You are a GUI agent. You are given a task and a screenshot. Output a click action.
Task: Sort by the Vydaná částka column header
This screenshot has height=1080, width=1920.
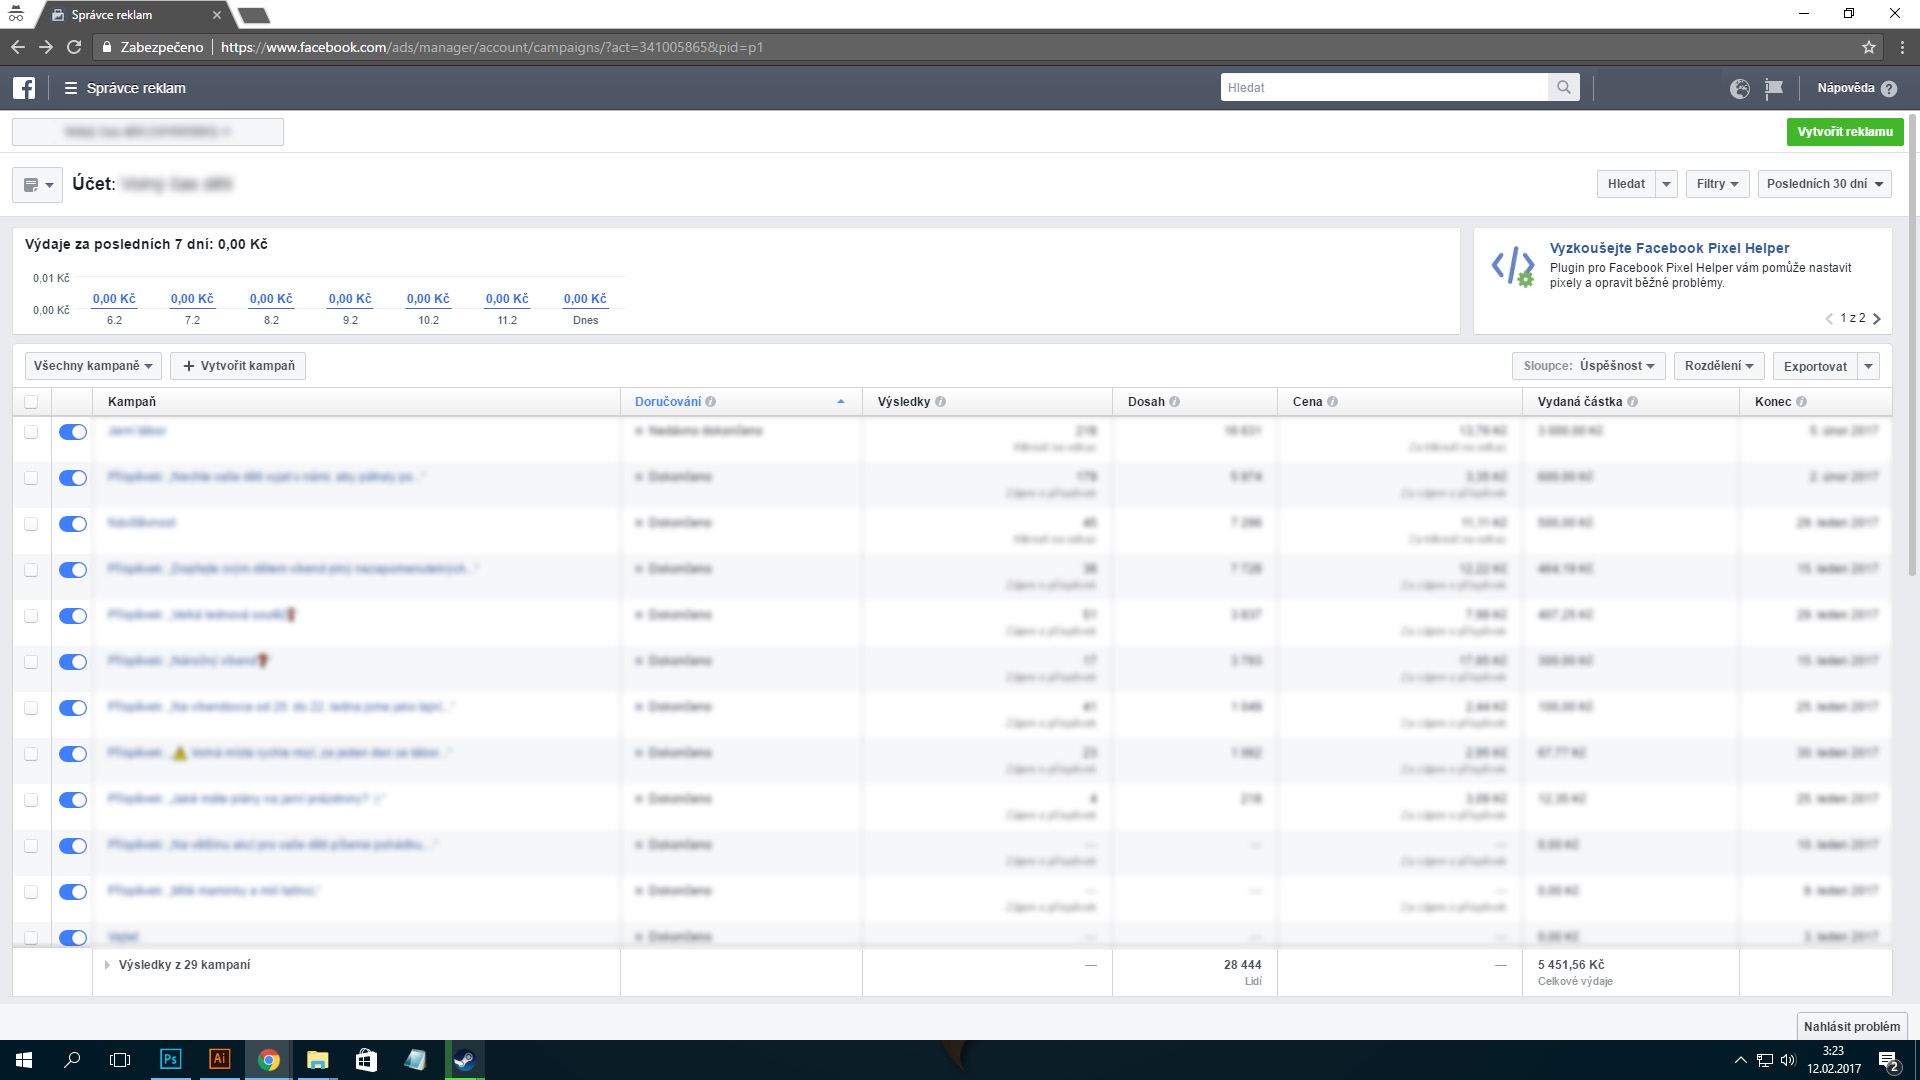1580,402
